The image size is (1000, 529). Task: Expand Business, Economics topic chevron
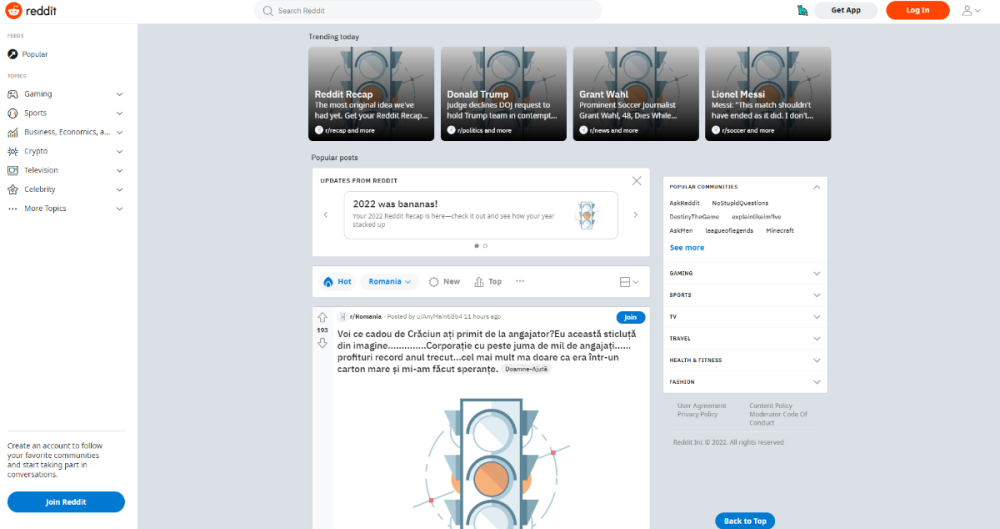(119, 133)
